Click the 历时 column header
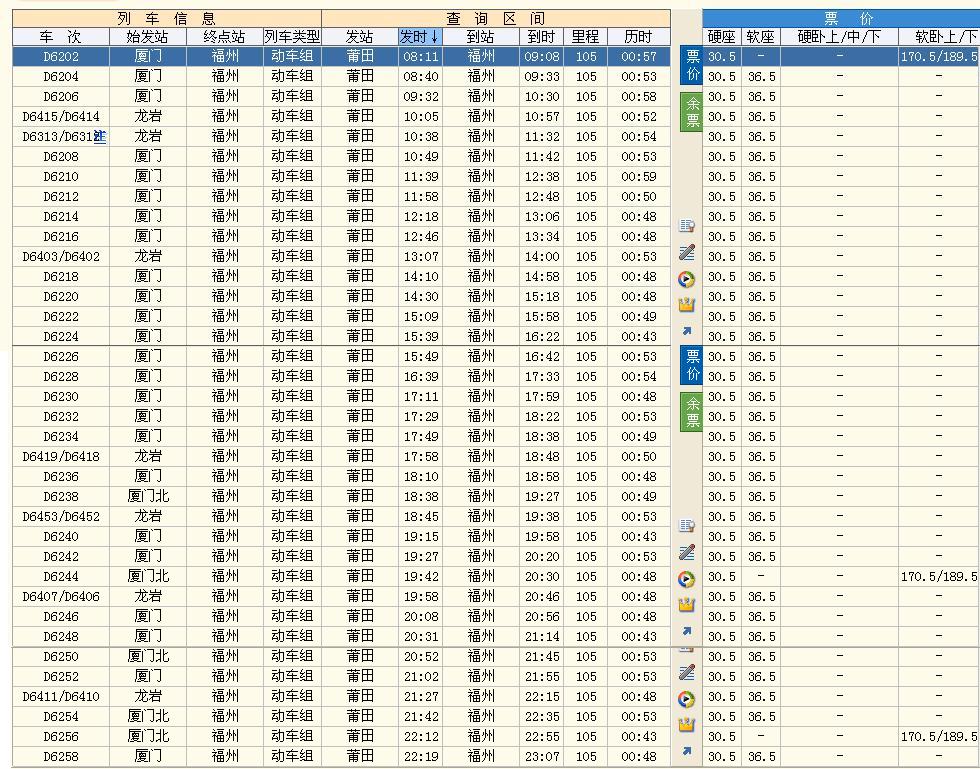The image size is (980, 769). pyautogui.click(x=639, y=37)
